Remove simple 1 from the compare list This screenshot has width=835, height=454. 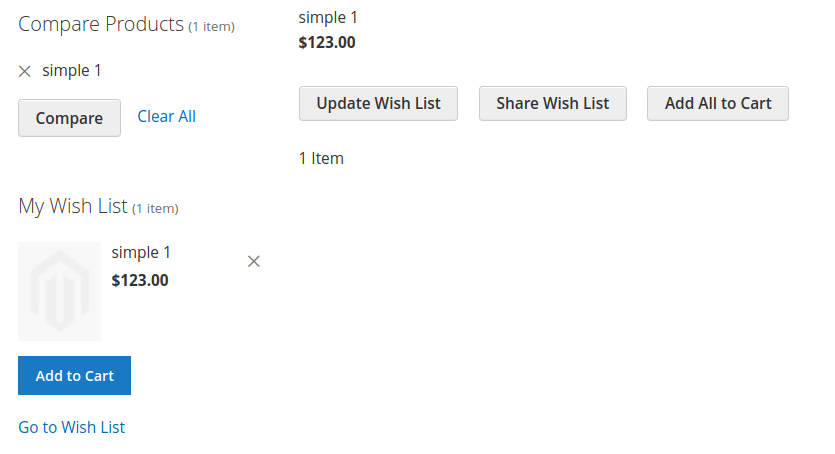pyautogui.click(x=24, y=71)
